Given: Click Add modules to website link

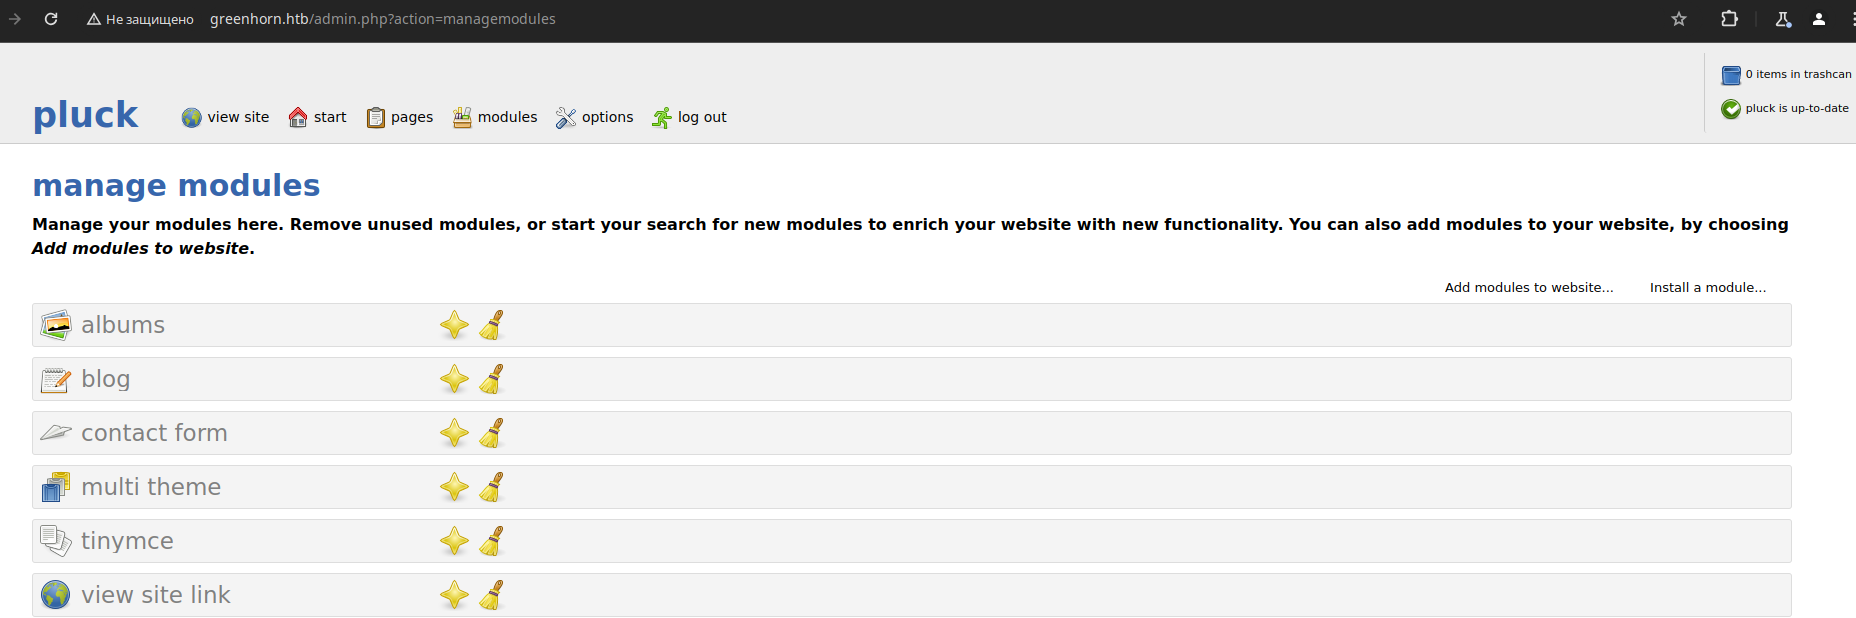Looking at the screenshot, I should (x=1529, y=287).
